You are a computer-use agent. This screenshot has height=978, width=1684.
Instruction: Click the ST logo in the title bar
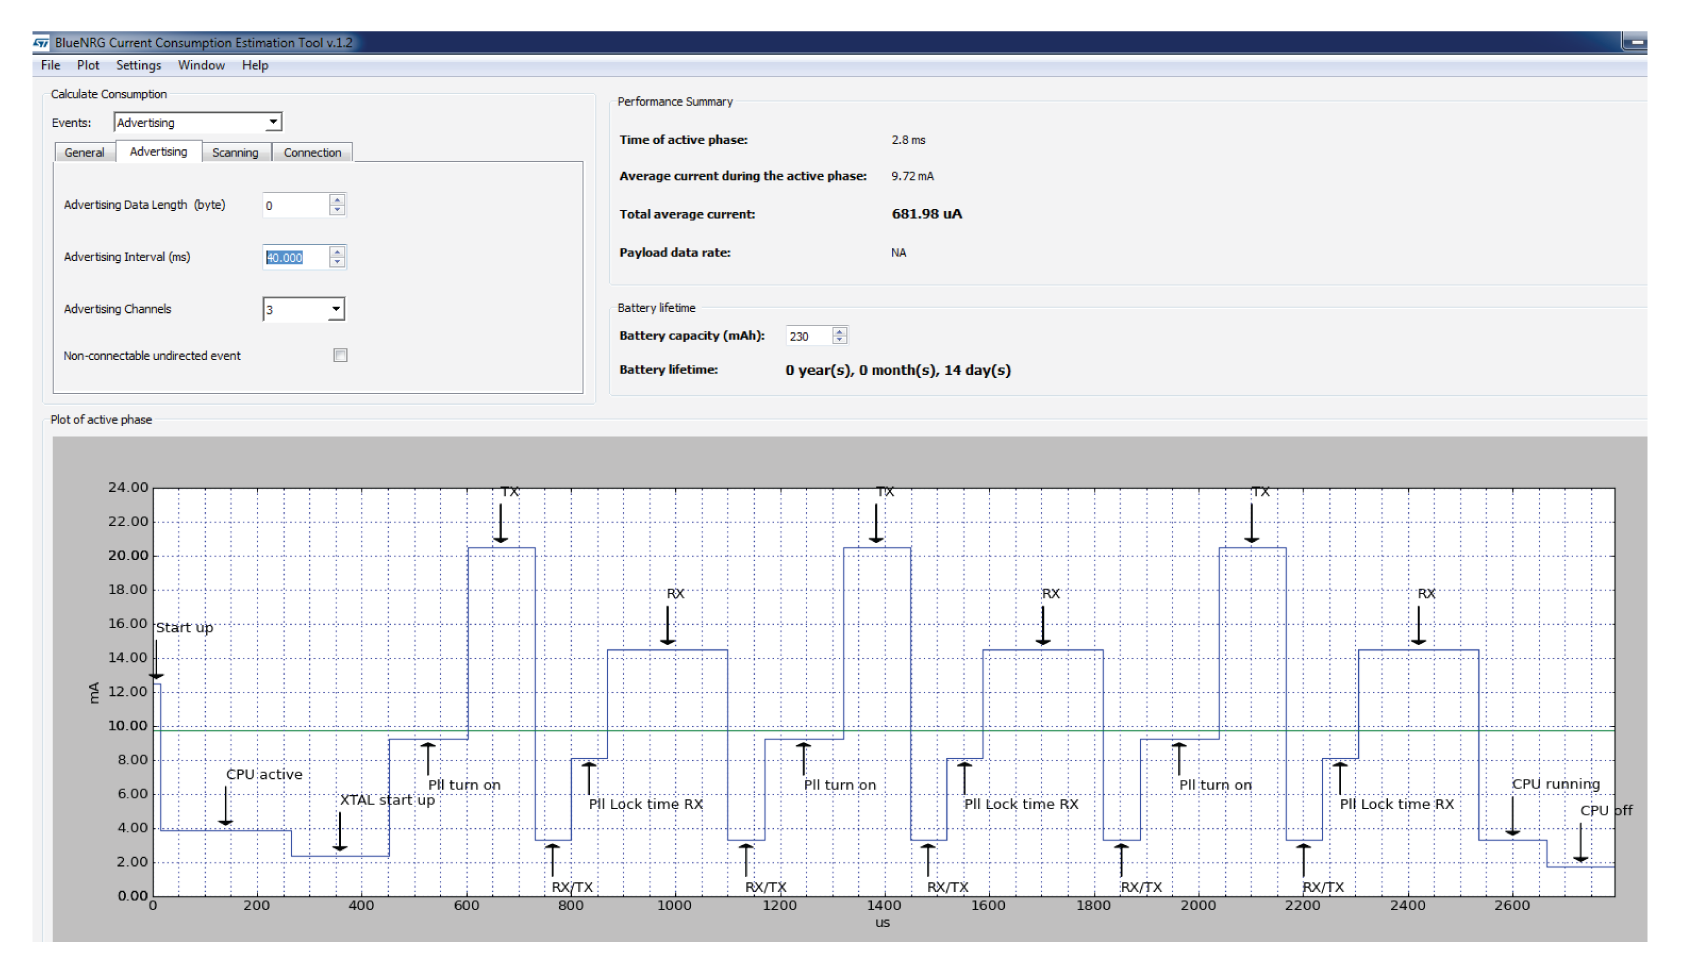[41, 43]
